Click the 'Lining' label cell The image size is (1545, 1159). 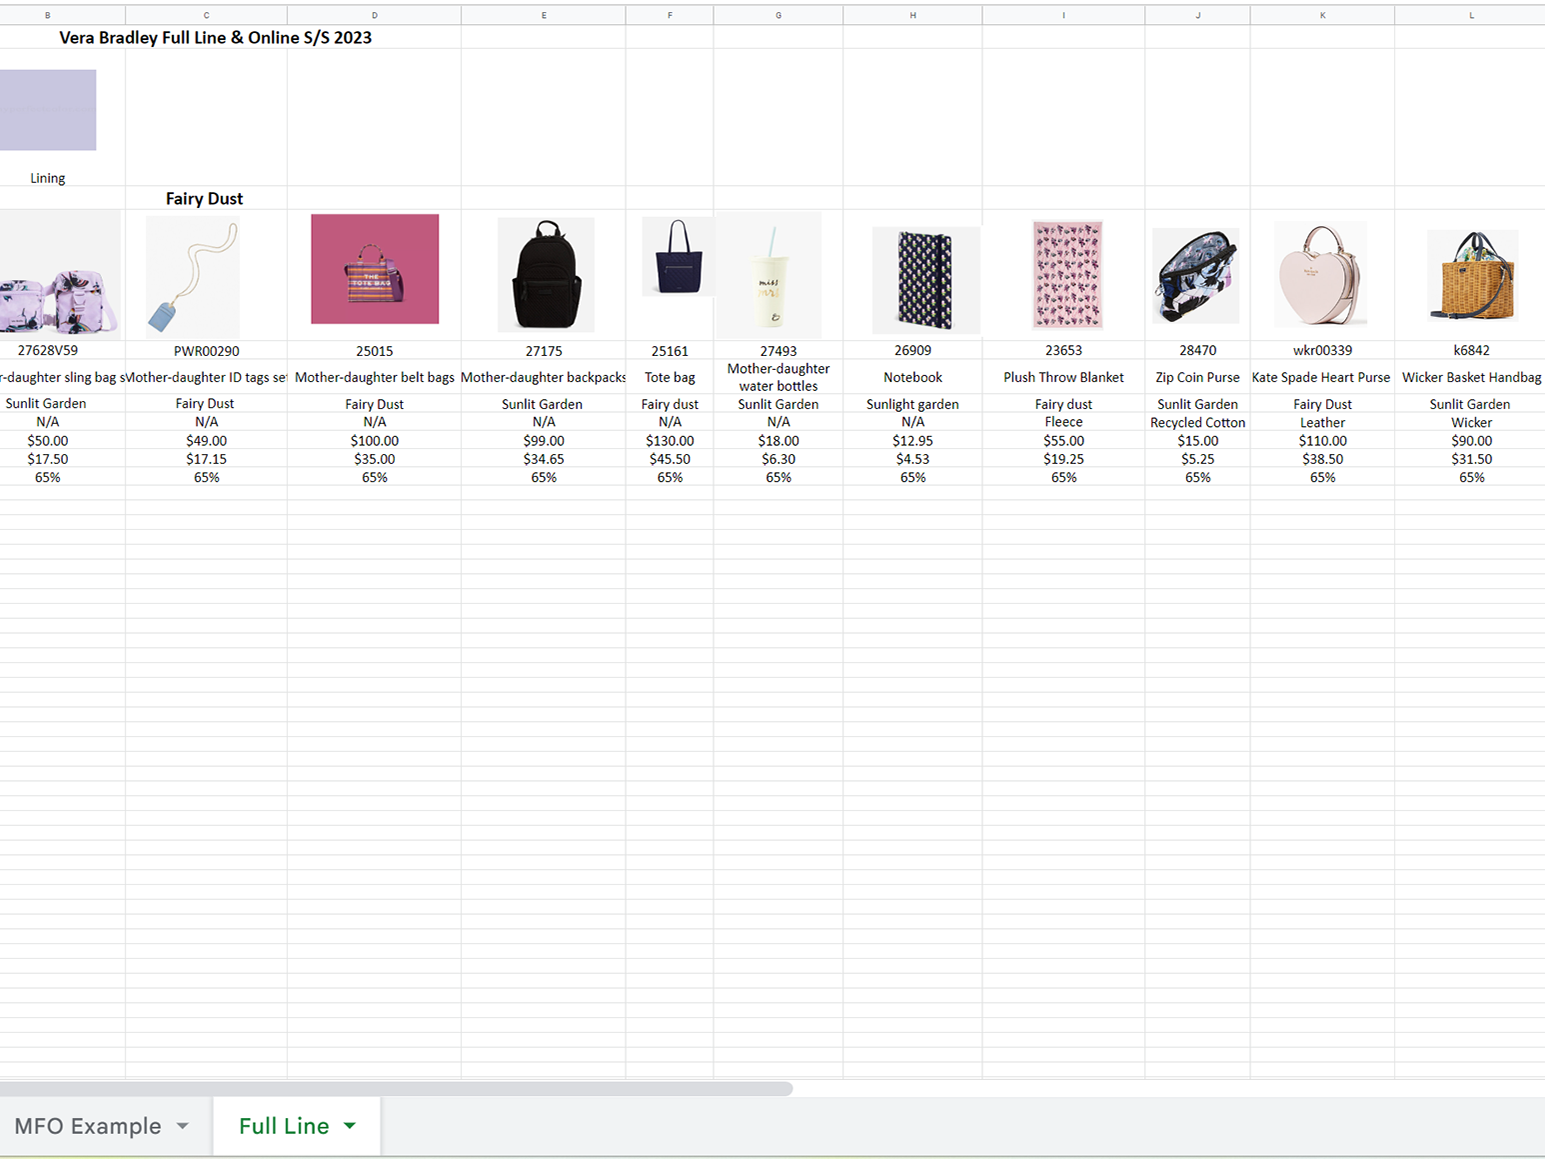48,178
